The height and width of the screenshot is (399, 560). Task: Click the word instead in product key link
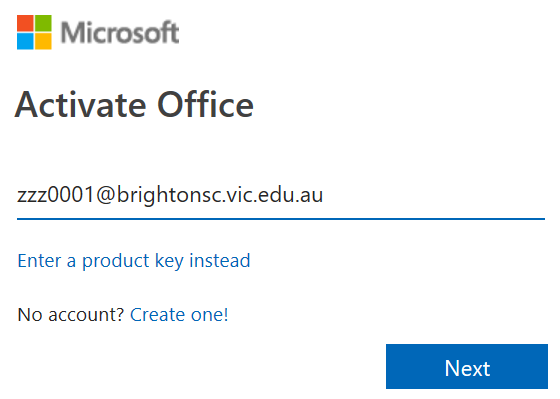[x=220, y=261]
